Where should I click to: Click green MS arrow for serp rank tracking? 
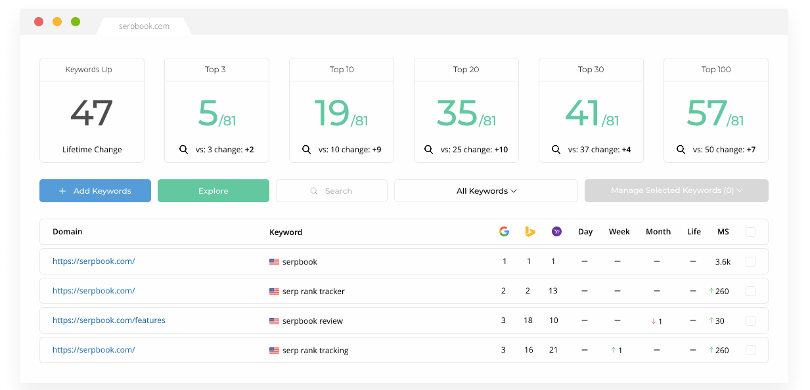pos(711,350)
